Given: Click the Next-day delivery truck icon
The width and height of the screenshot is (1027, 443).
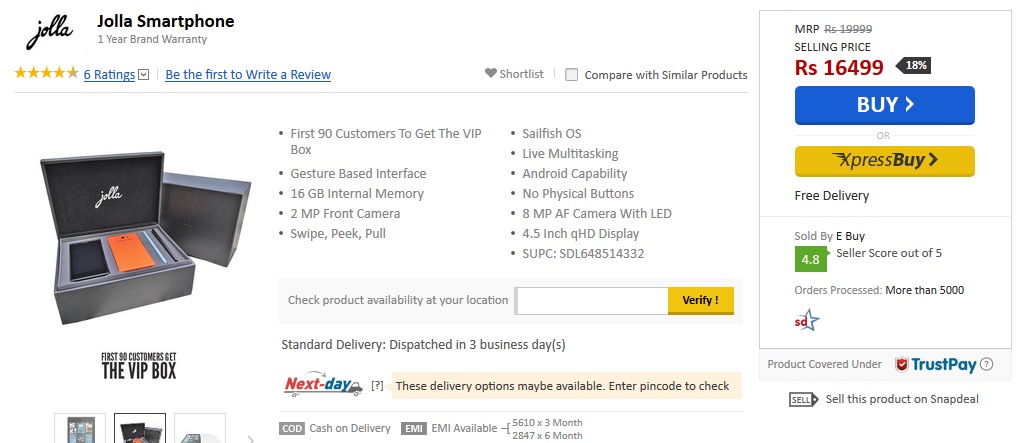Looking at the screenshot, I should (323, 385).
